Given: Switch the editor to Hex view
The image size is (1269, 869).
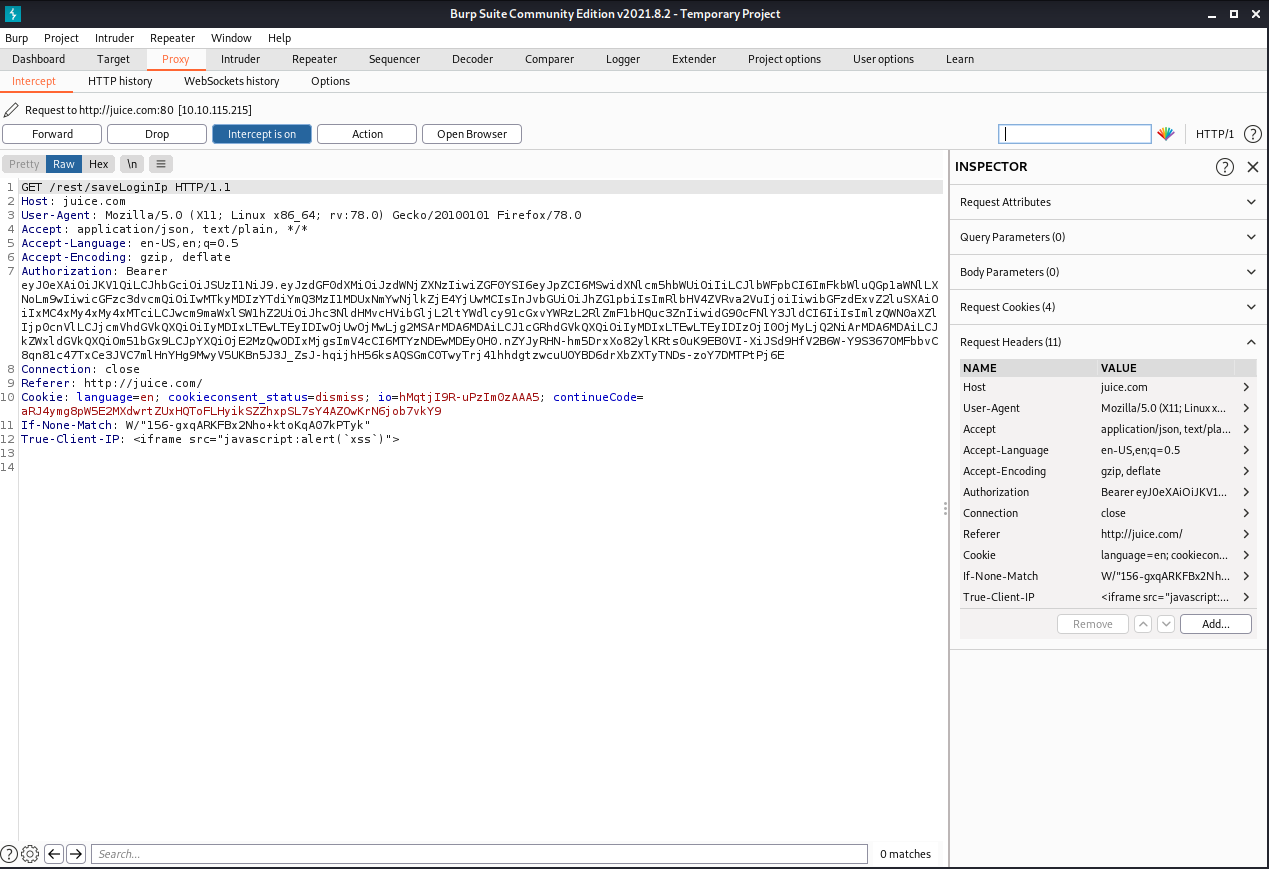Looking at the screenshot, I should 98,164.
